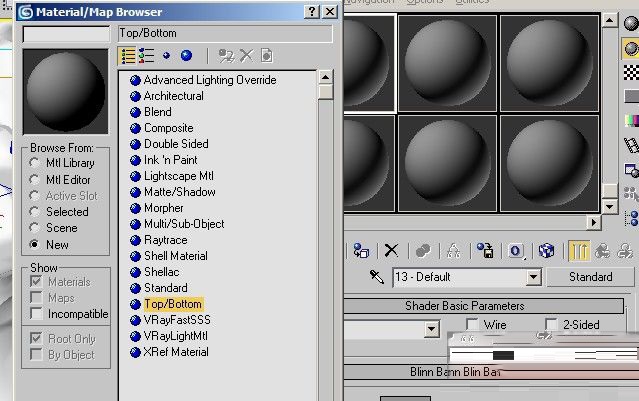
Task: Click empty search field above preview
Action: click(x=66, y=34)
